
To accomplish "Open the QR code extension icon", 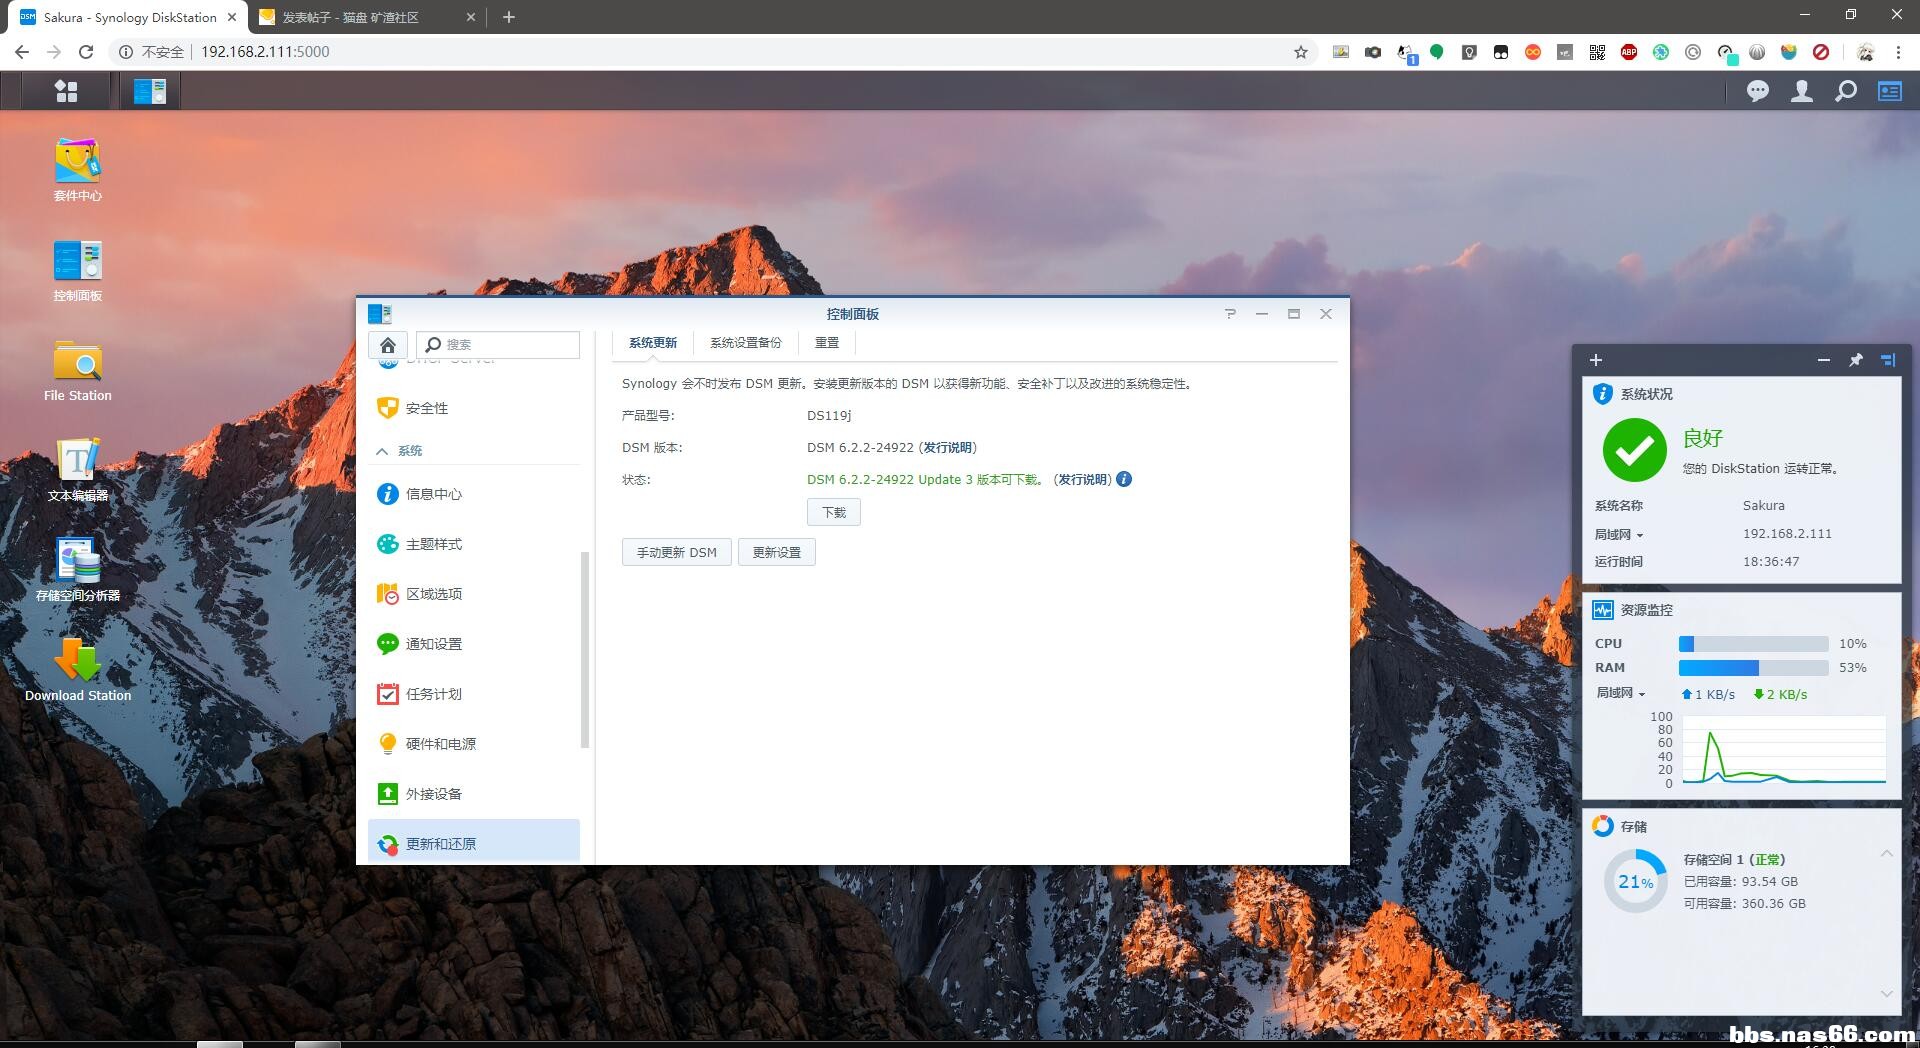I will click(1597, 52).
